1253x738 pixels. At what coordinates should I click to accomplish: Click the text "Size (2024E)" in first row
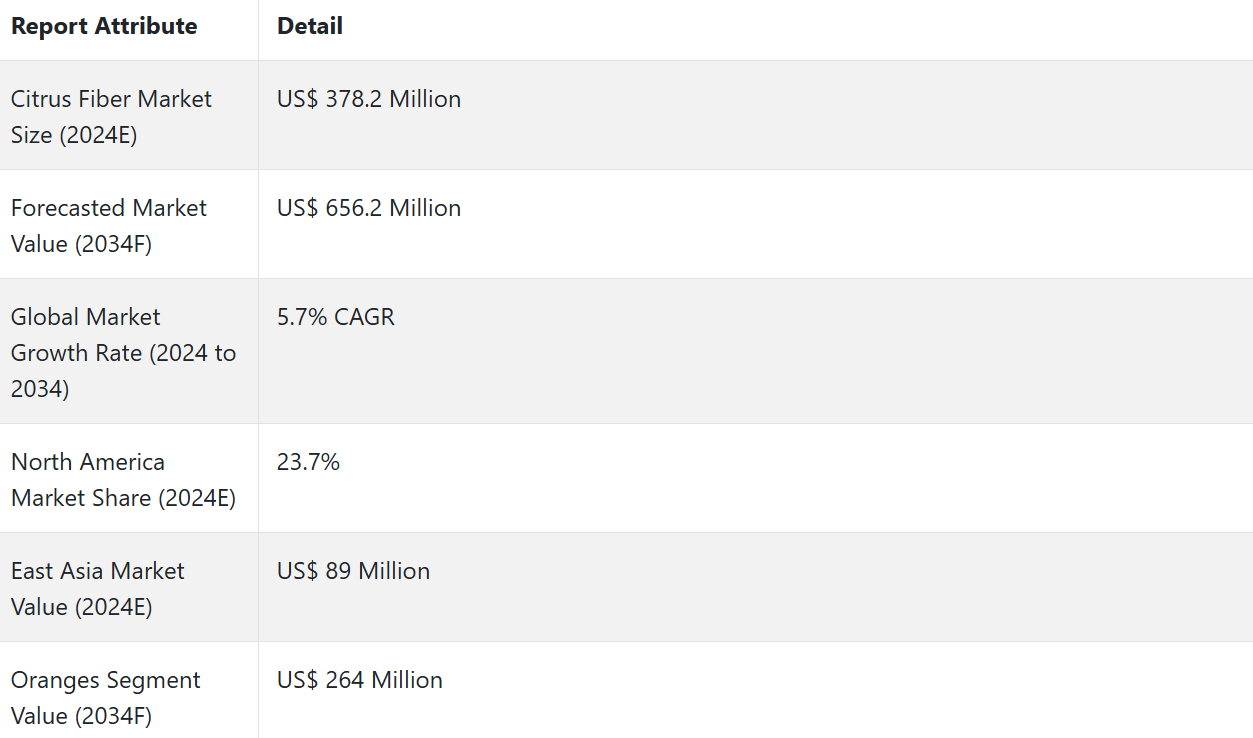click(74, 135)
